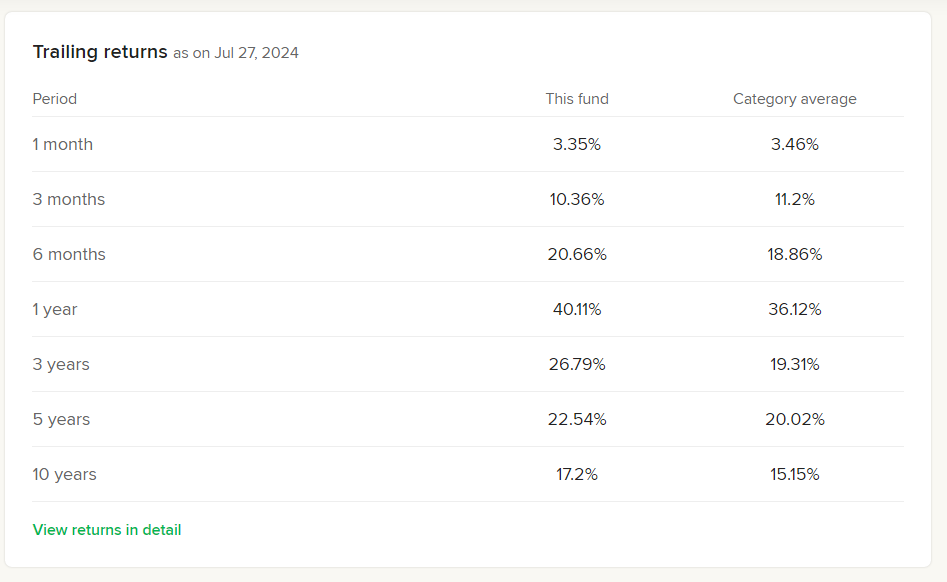This screenshot has width=947, height=582.
Task: Select the 17.2% ten-year fund return
Action: [x=577, y=474]
